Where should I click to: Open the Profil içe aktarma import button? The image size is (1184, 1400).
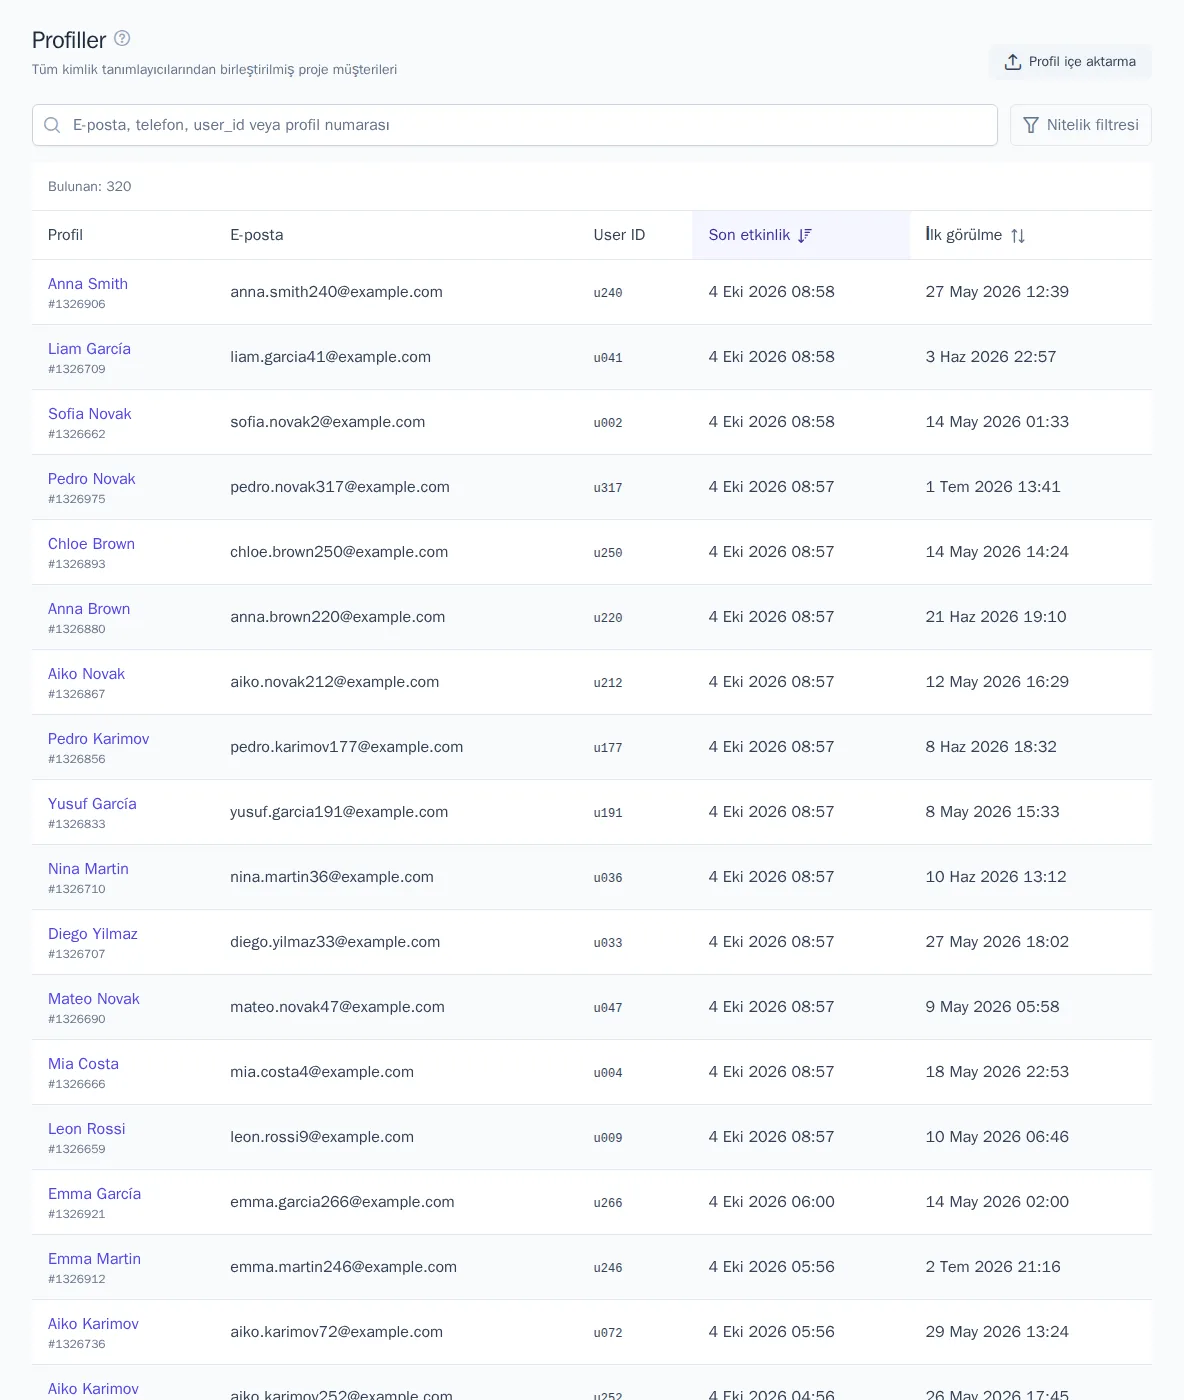point(1070,62)
